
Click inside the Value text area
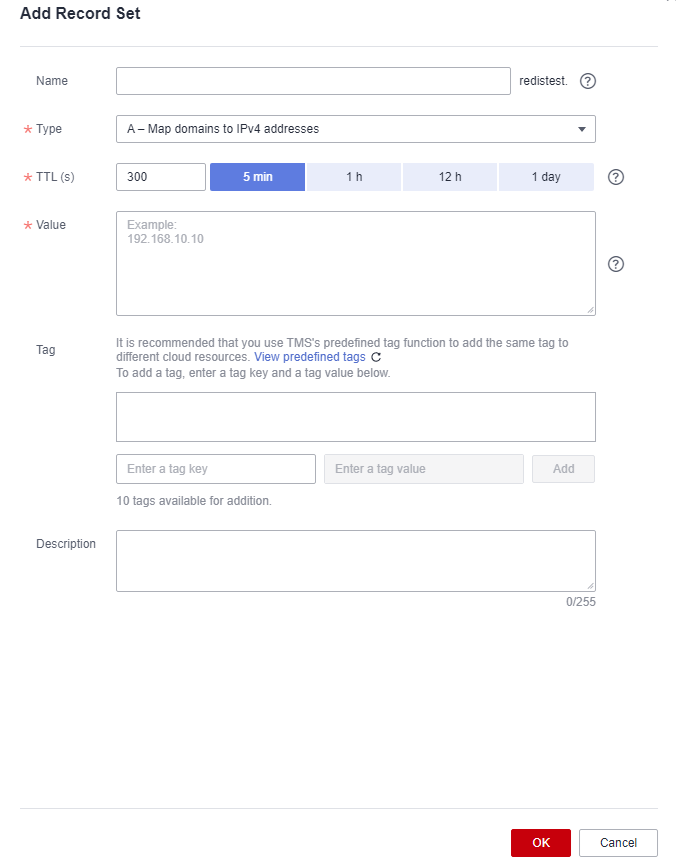[x=355, y=264]
